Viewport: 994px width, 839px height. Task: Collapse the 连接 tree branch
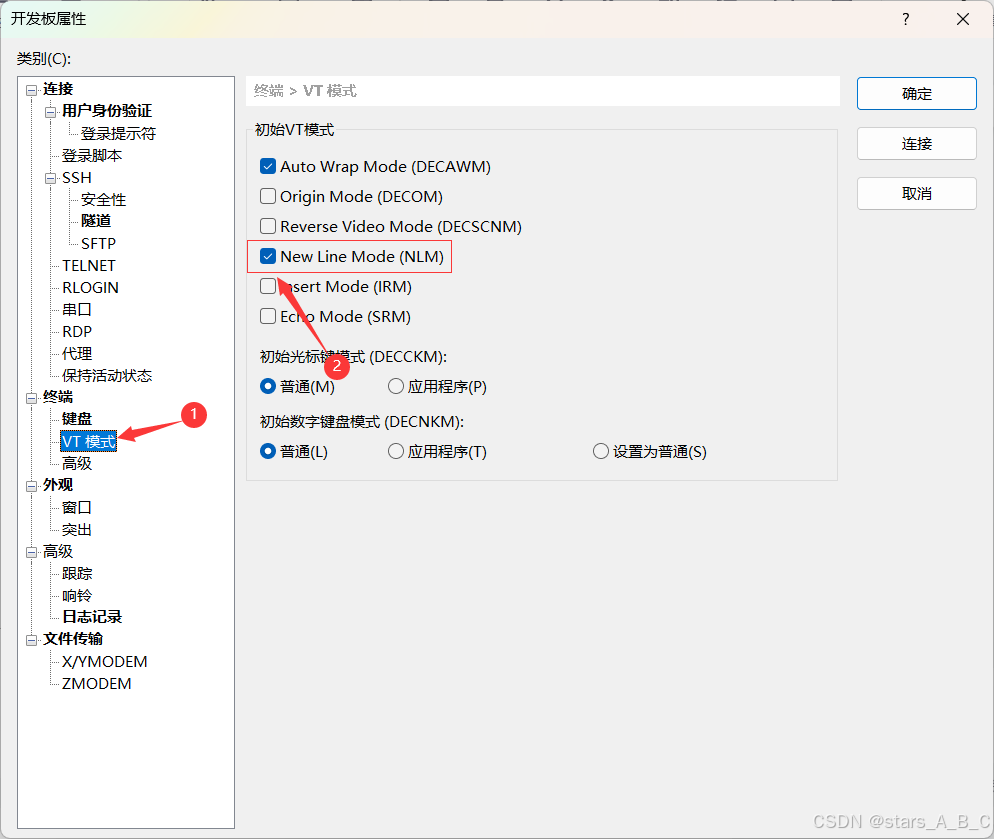(x=33, y=88)
